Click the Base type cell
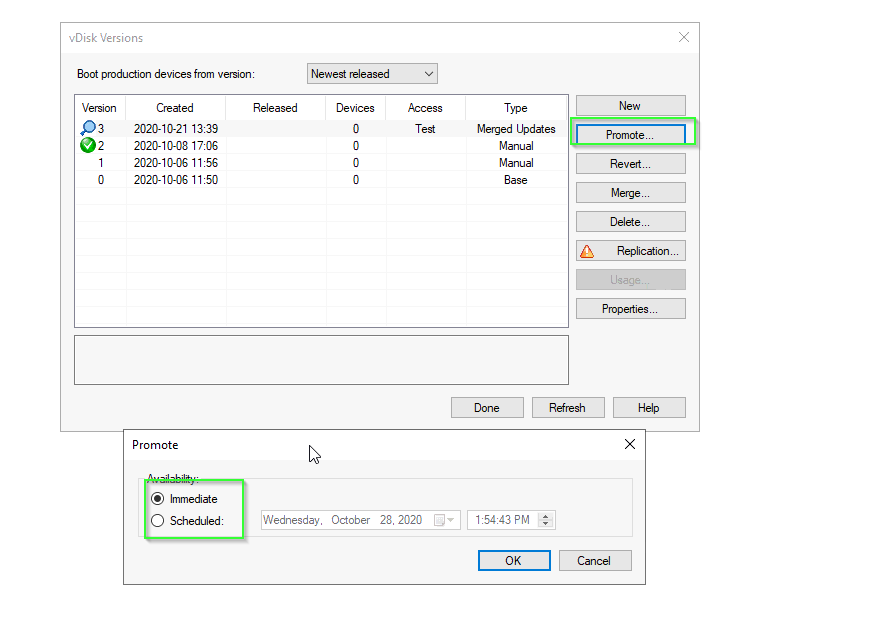This screenshot has height=635, width=882. tap(516, 180)
